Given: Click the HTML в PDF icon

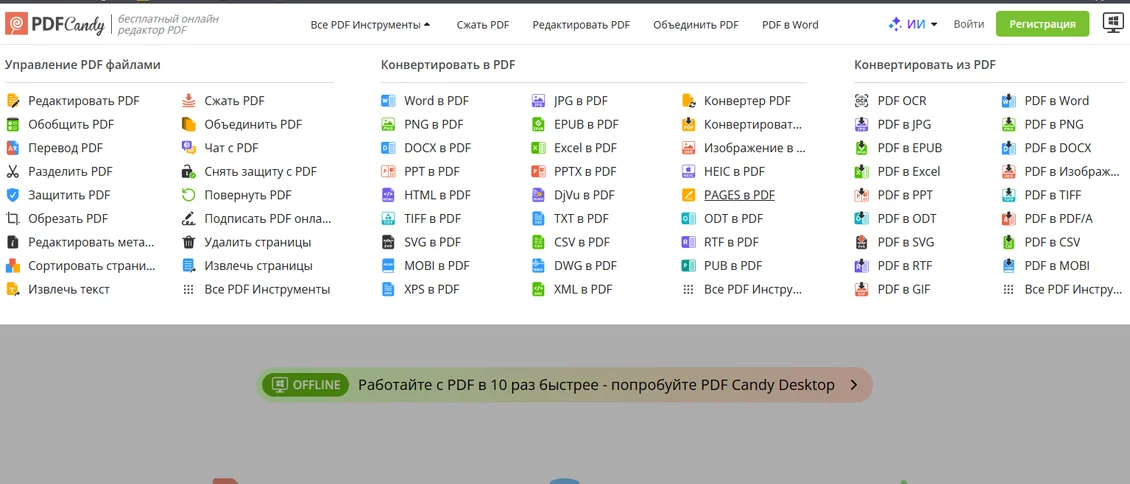Looking at the screenshot, I should coord(388,195).
